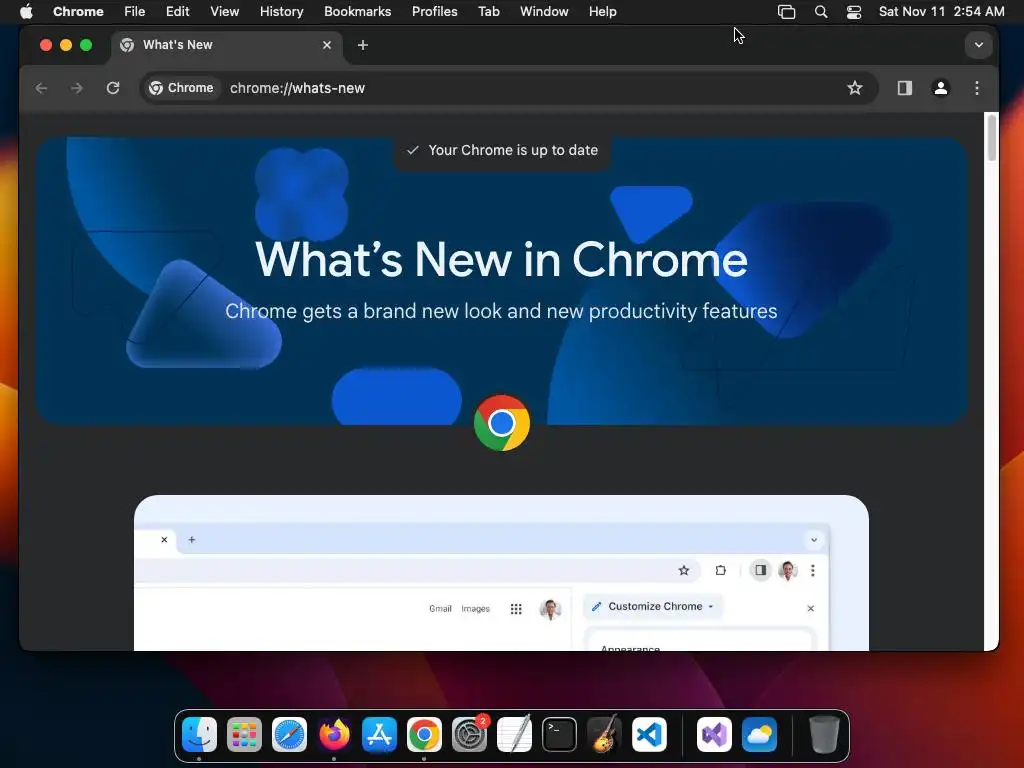Launch Safari from the dock
Viewport: 1024px width, 768px height.
pos(289,735)
